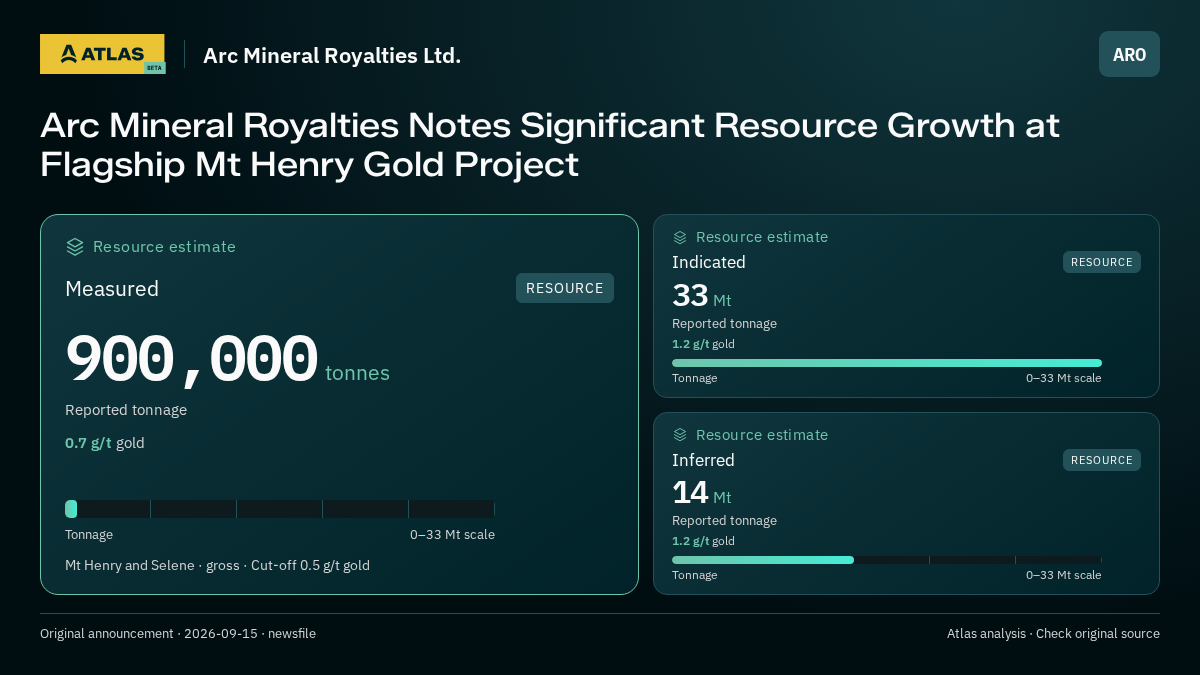1200x675 pixels.
Task: Click Mt Henry and Selene cut-off note
Action: click(217, 566)
